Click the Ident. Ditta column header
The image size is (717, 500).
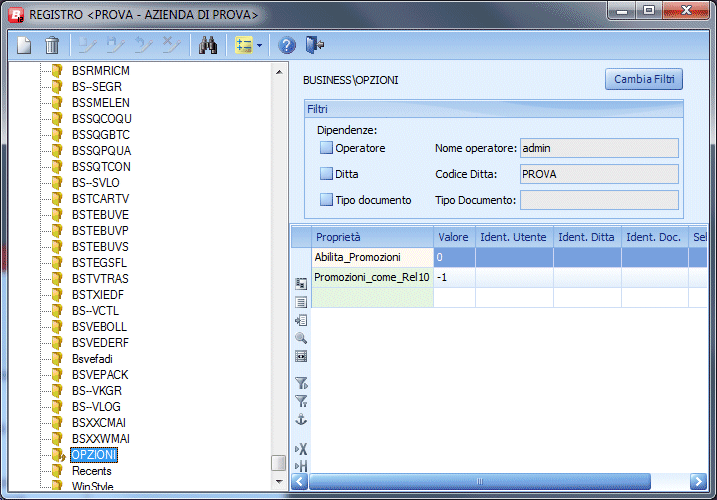pos(587,237)
